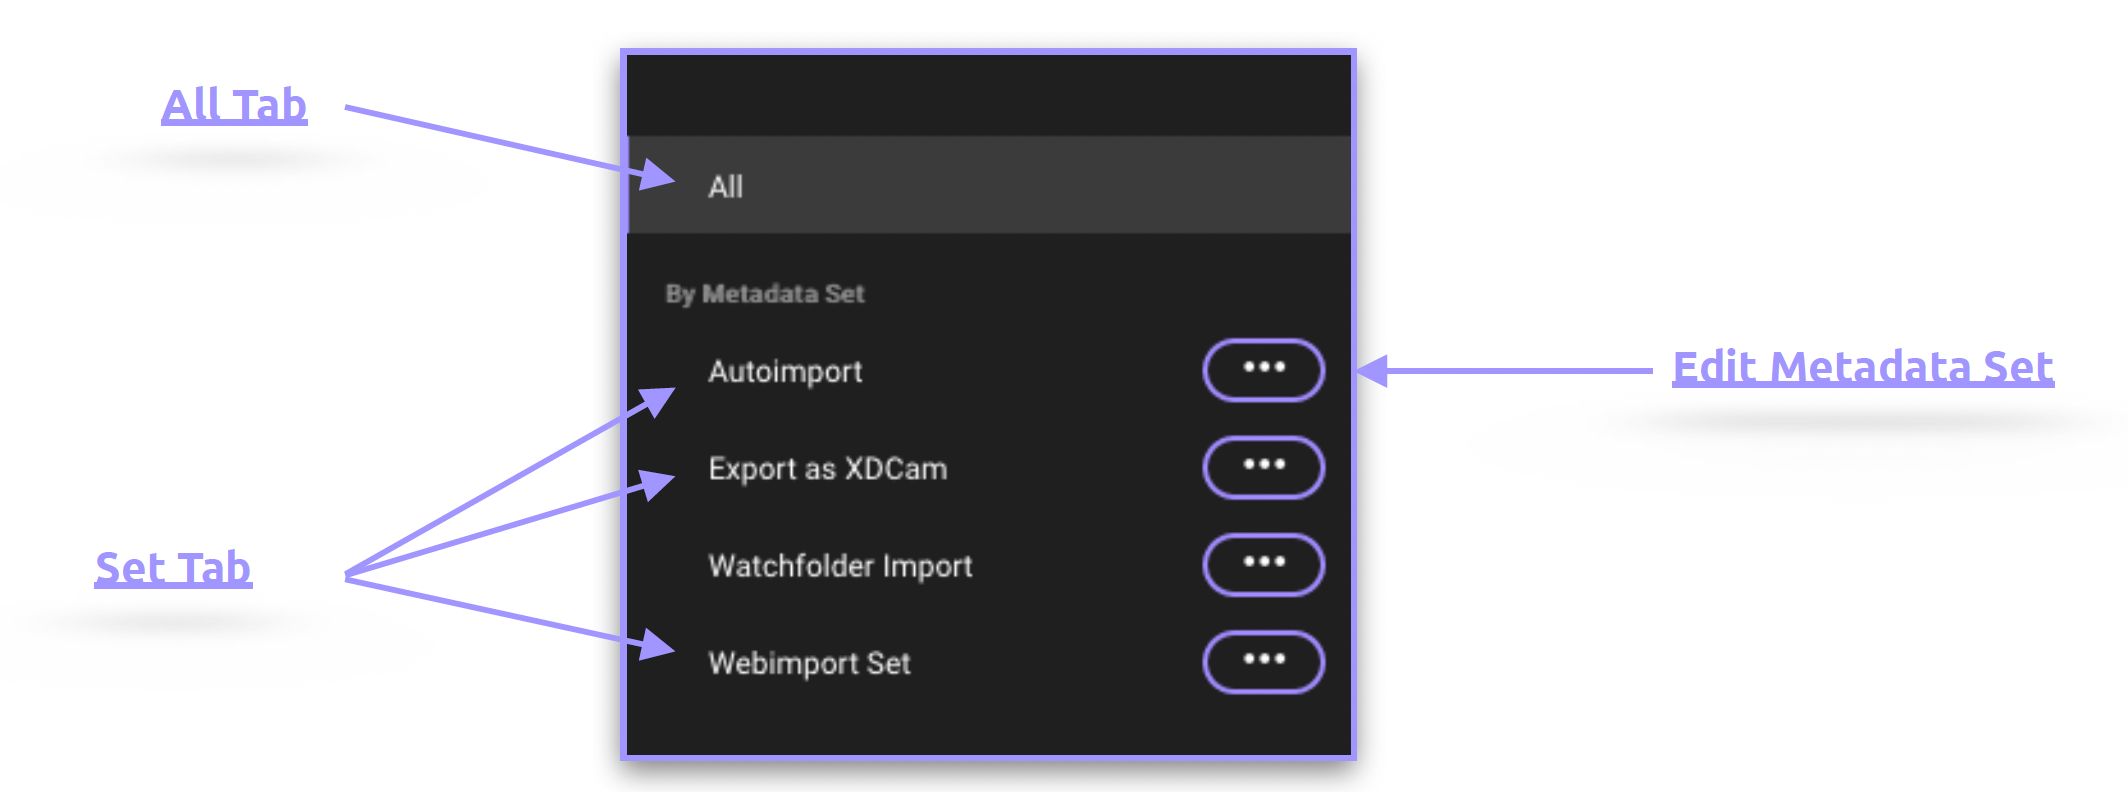The height and width of the screenshot is (792, 2128).
Task: Switch to the Autoimport metadata set tab
Action: point(785,372)
